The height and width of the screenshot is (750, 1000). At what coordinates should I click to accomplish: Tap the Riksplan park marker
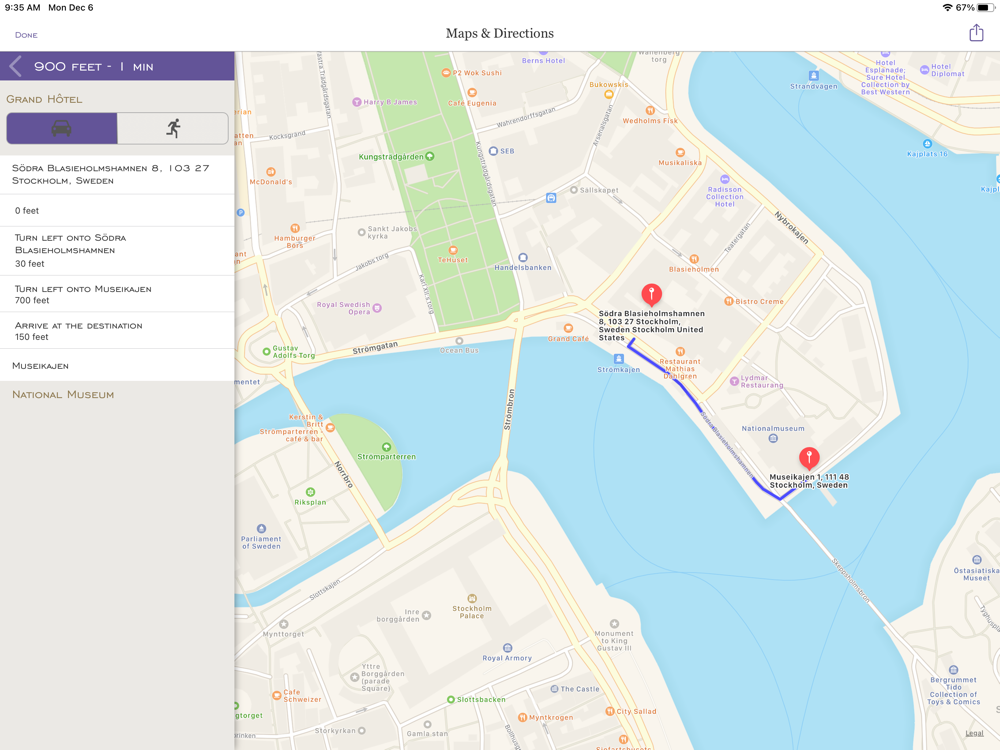[310, 492]
